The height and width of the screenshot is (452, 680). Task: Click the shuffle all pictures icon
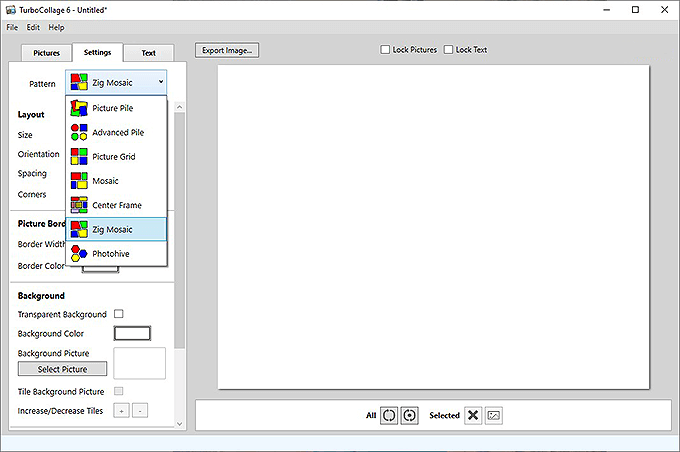tap(389, 416)
